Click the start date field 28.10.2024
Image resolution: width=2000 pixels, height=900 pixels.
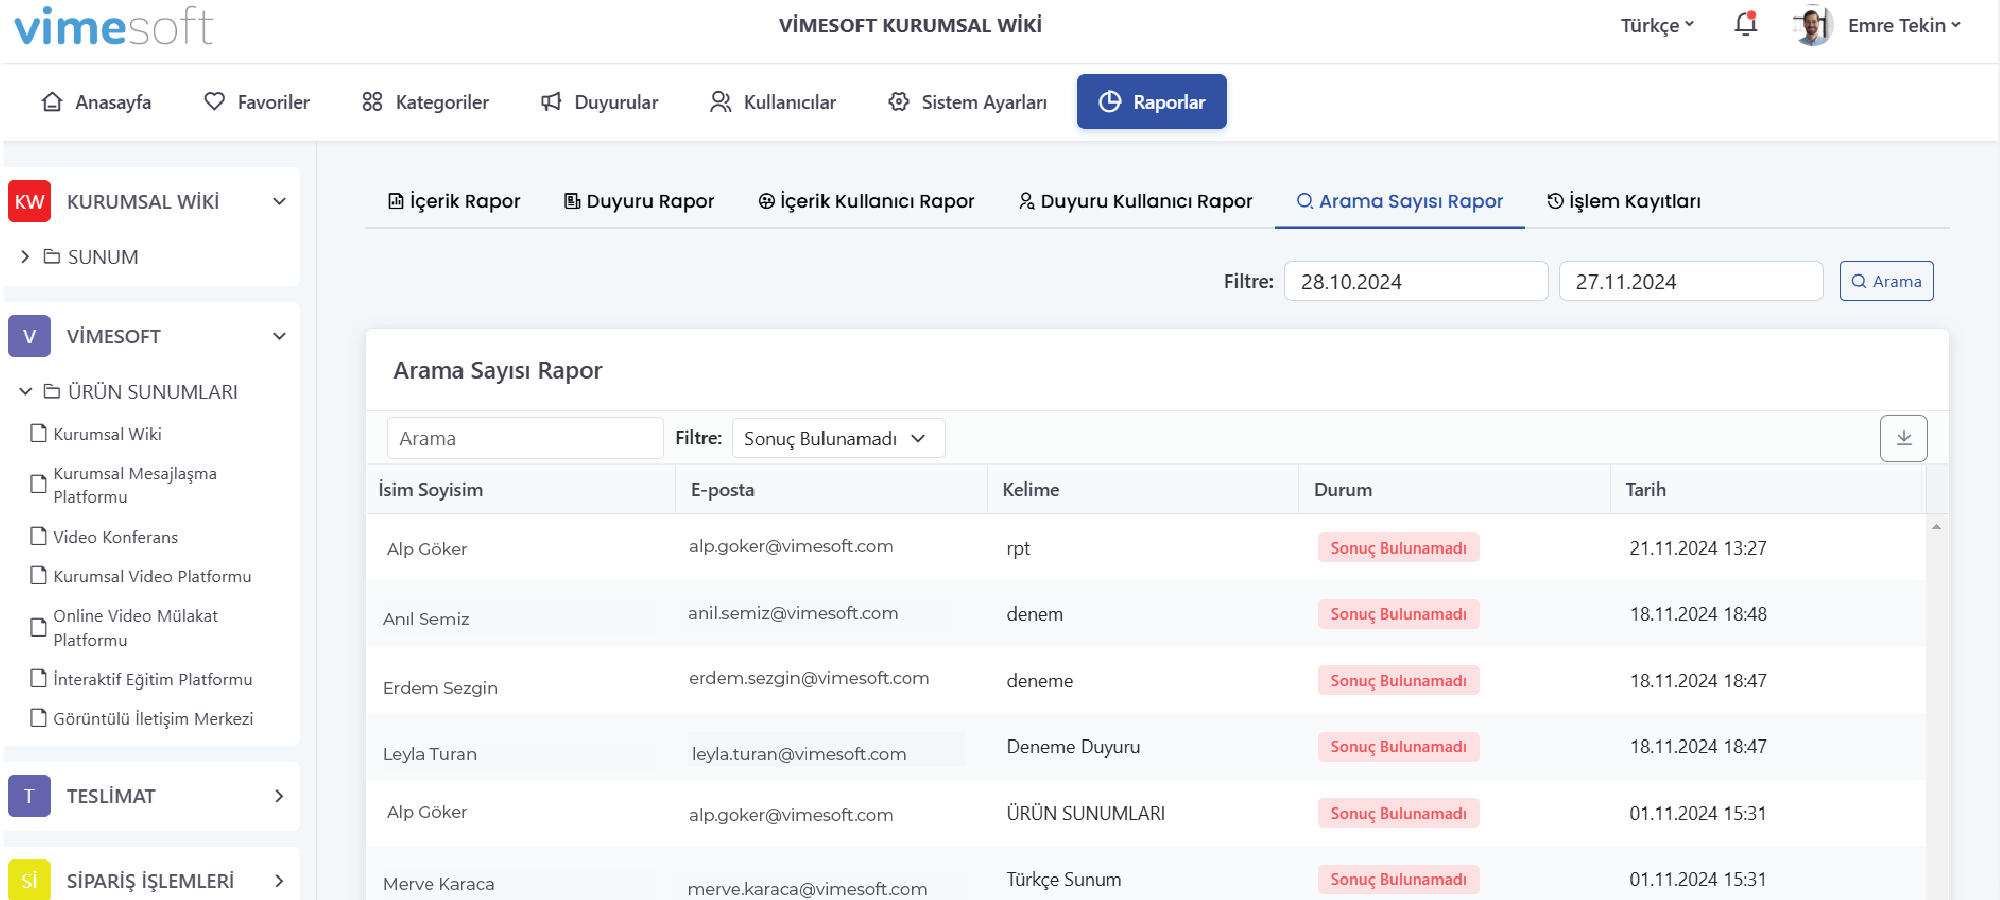[1416, 281]
